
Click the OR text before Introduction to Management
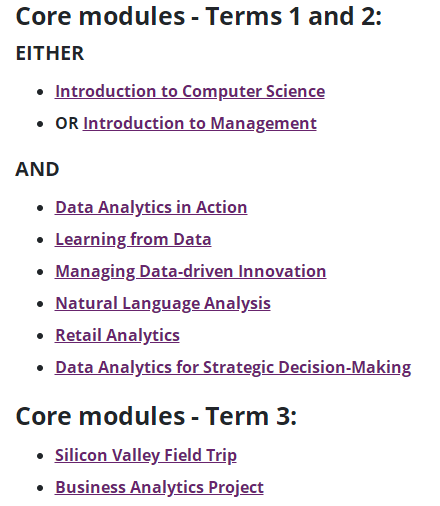(x=67, y=123)
